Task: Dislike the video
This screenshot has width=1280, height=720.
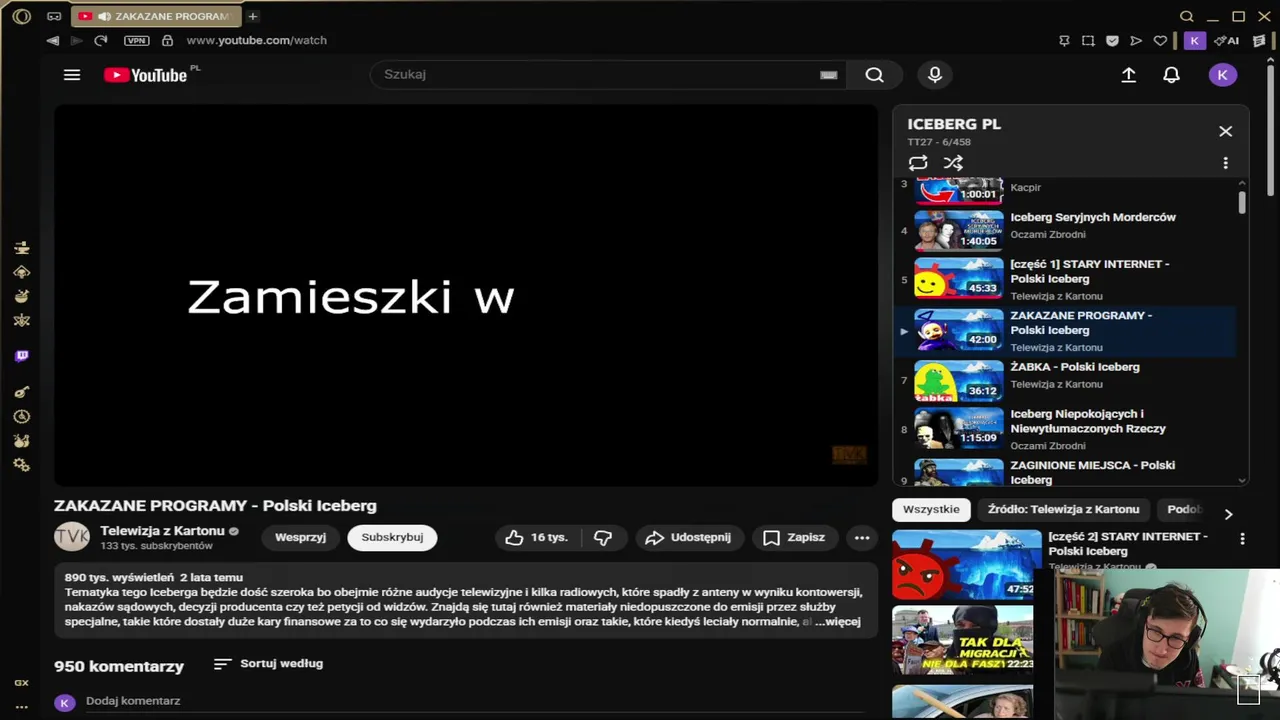Action: click(x=603, y=537)
